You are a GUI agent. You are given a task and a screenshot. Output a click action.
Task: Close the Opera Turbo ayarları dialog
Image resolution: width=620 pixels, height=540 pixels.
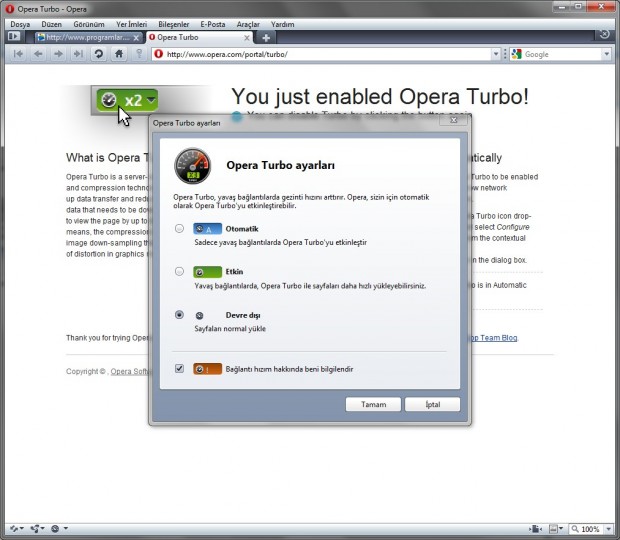(454, 120)
